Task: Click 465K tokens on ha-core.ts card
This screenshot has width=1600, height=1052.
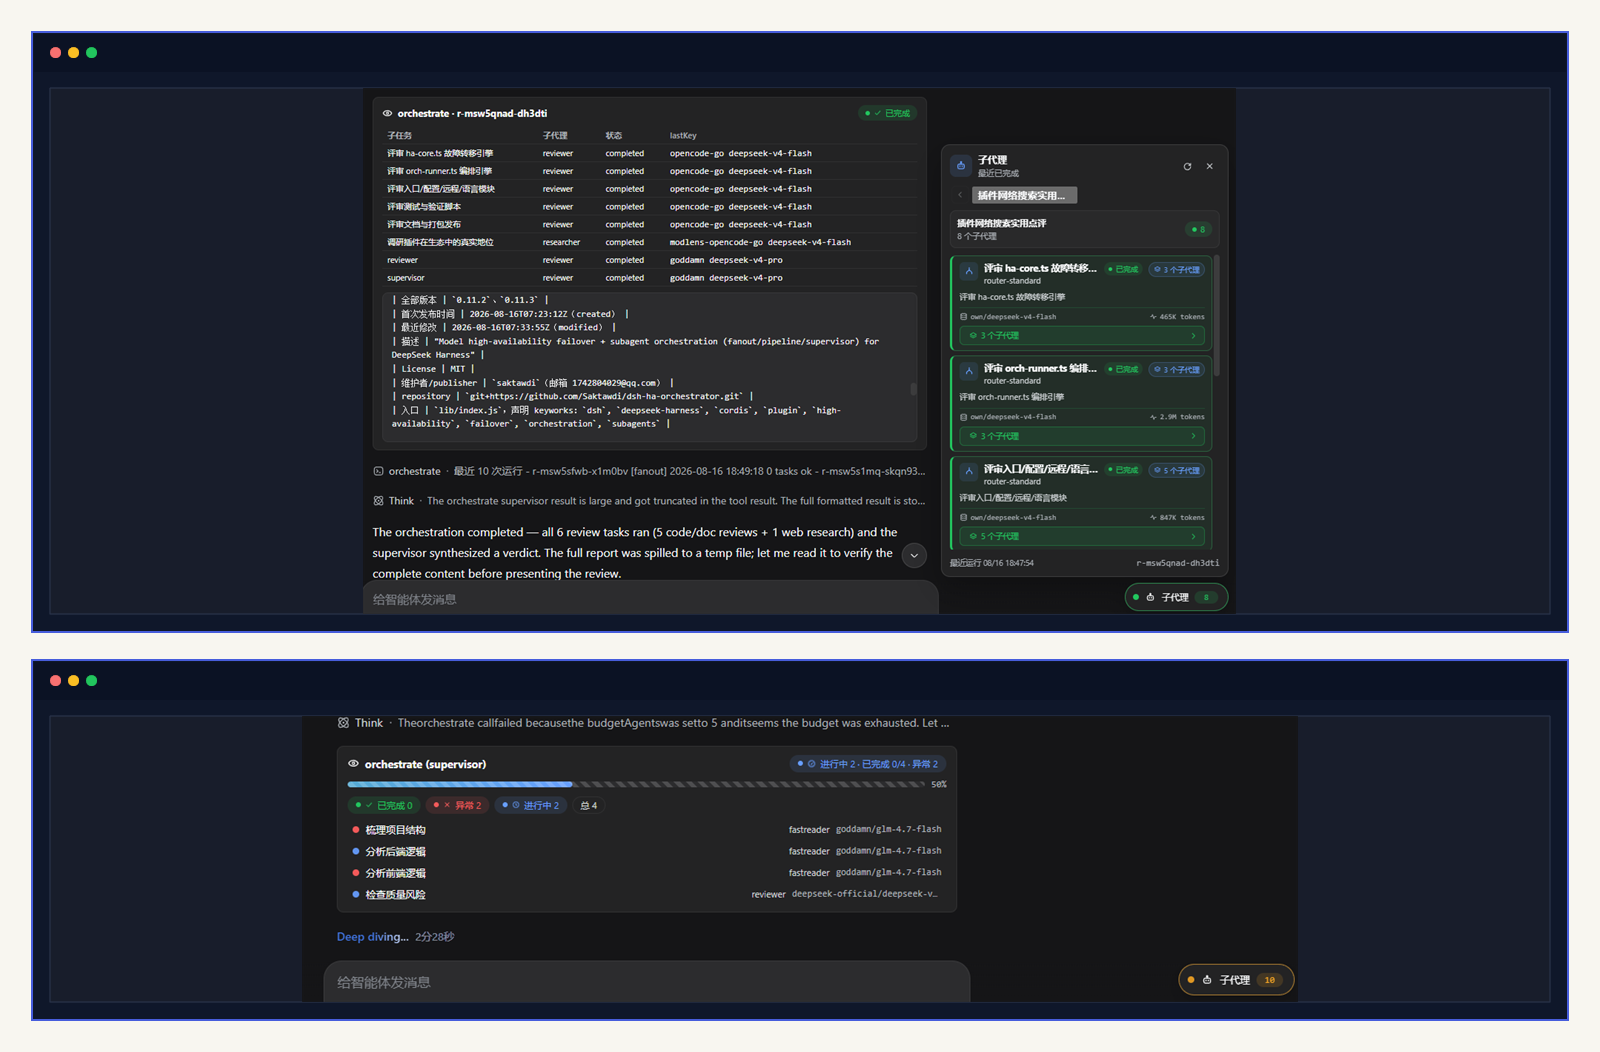Action: pos(1177,317)
